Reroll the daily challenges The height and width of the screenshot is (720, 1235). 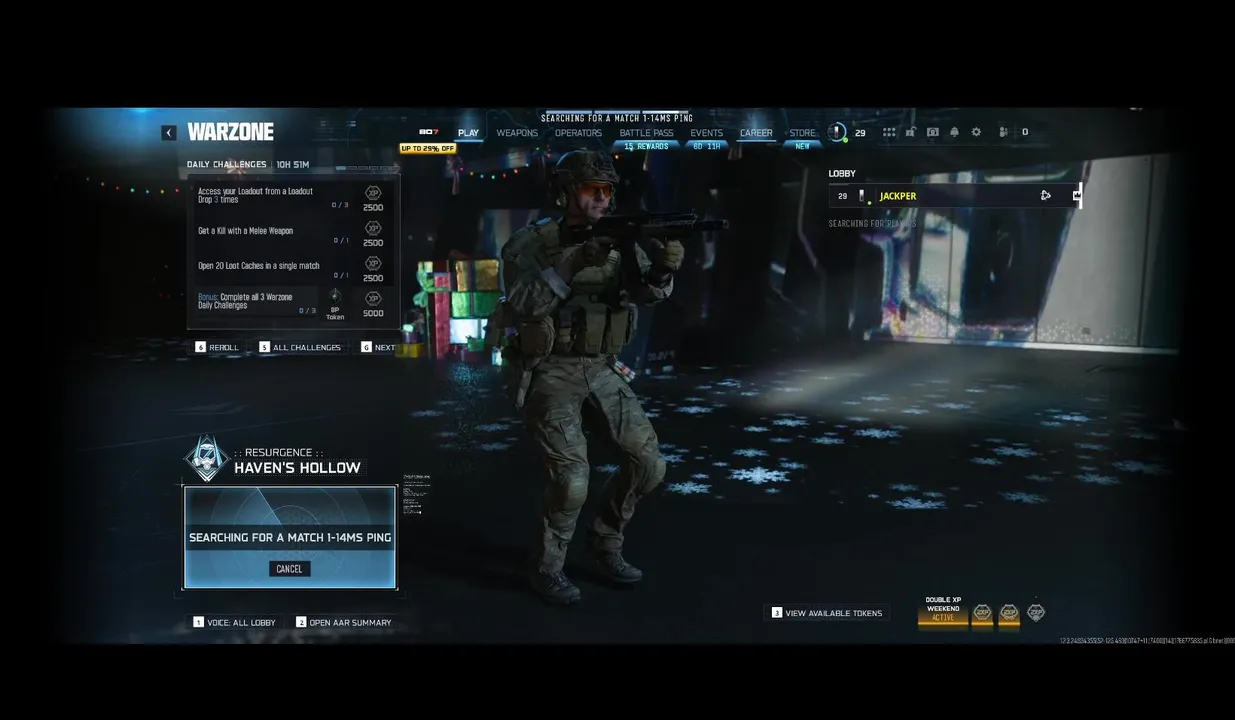tap(217, 347)
